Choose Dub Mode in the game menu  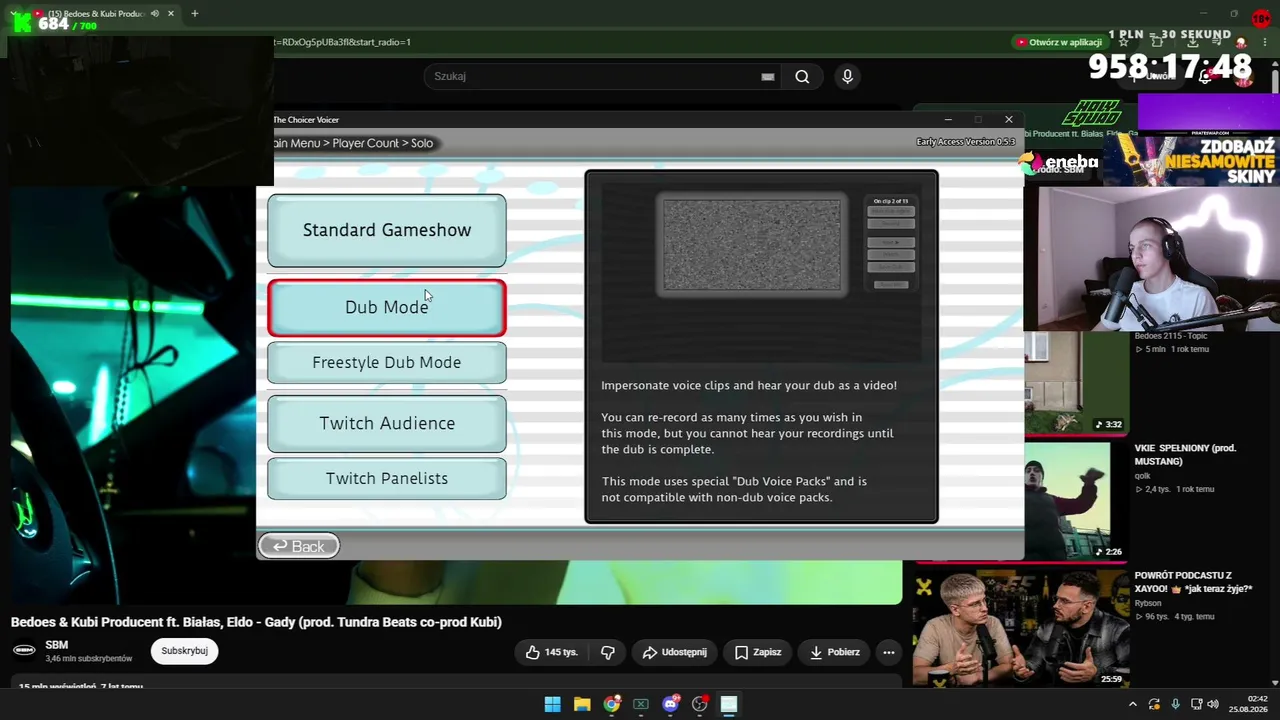point(387,307)
